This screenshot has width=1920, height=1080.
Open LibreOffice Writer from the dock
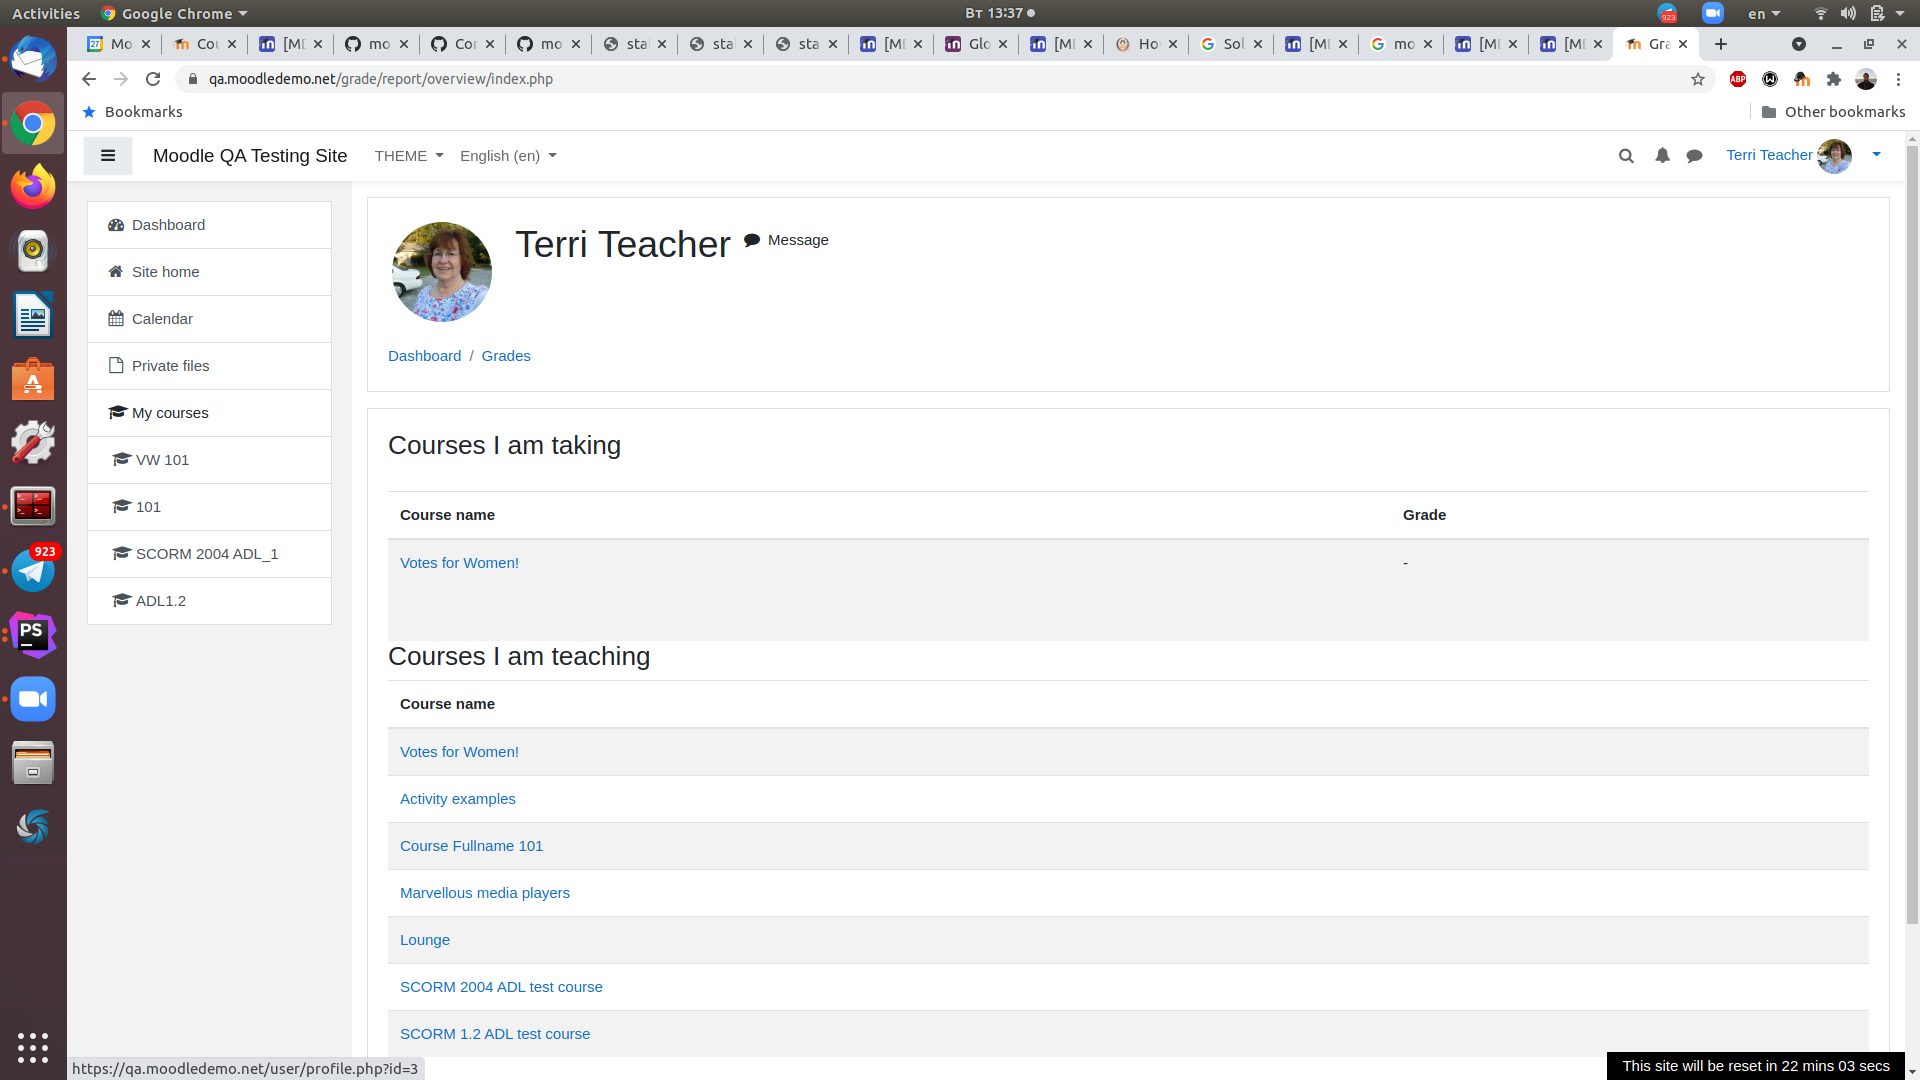(x=33, y=315)
